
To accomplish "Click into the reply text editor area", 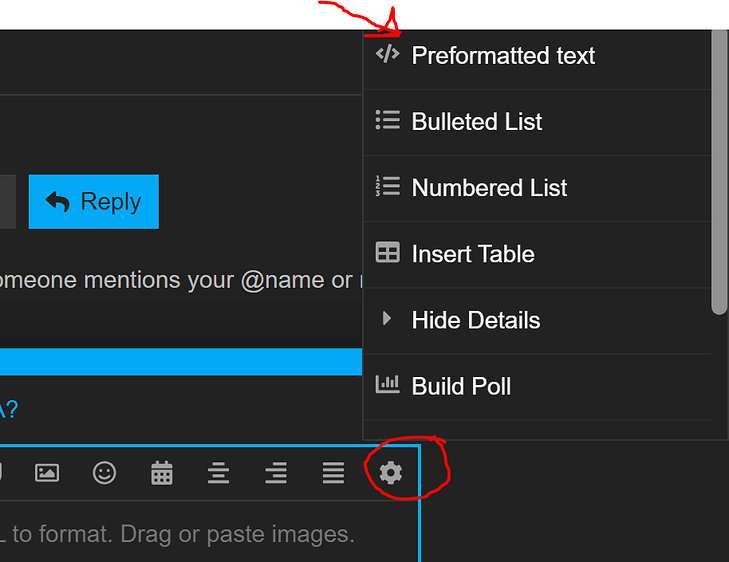I will [209, 532].
